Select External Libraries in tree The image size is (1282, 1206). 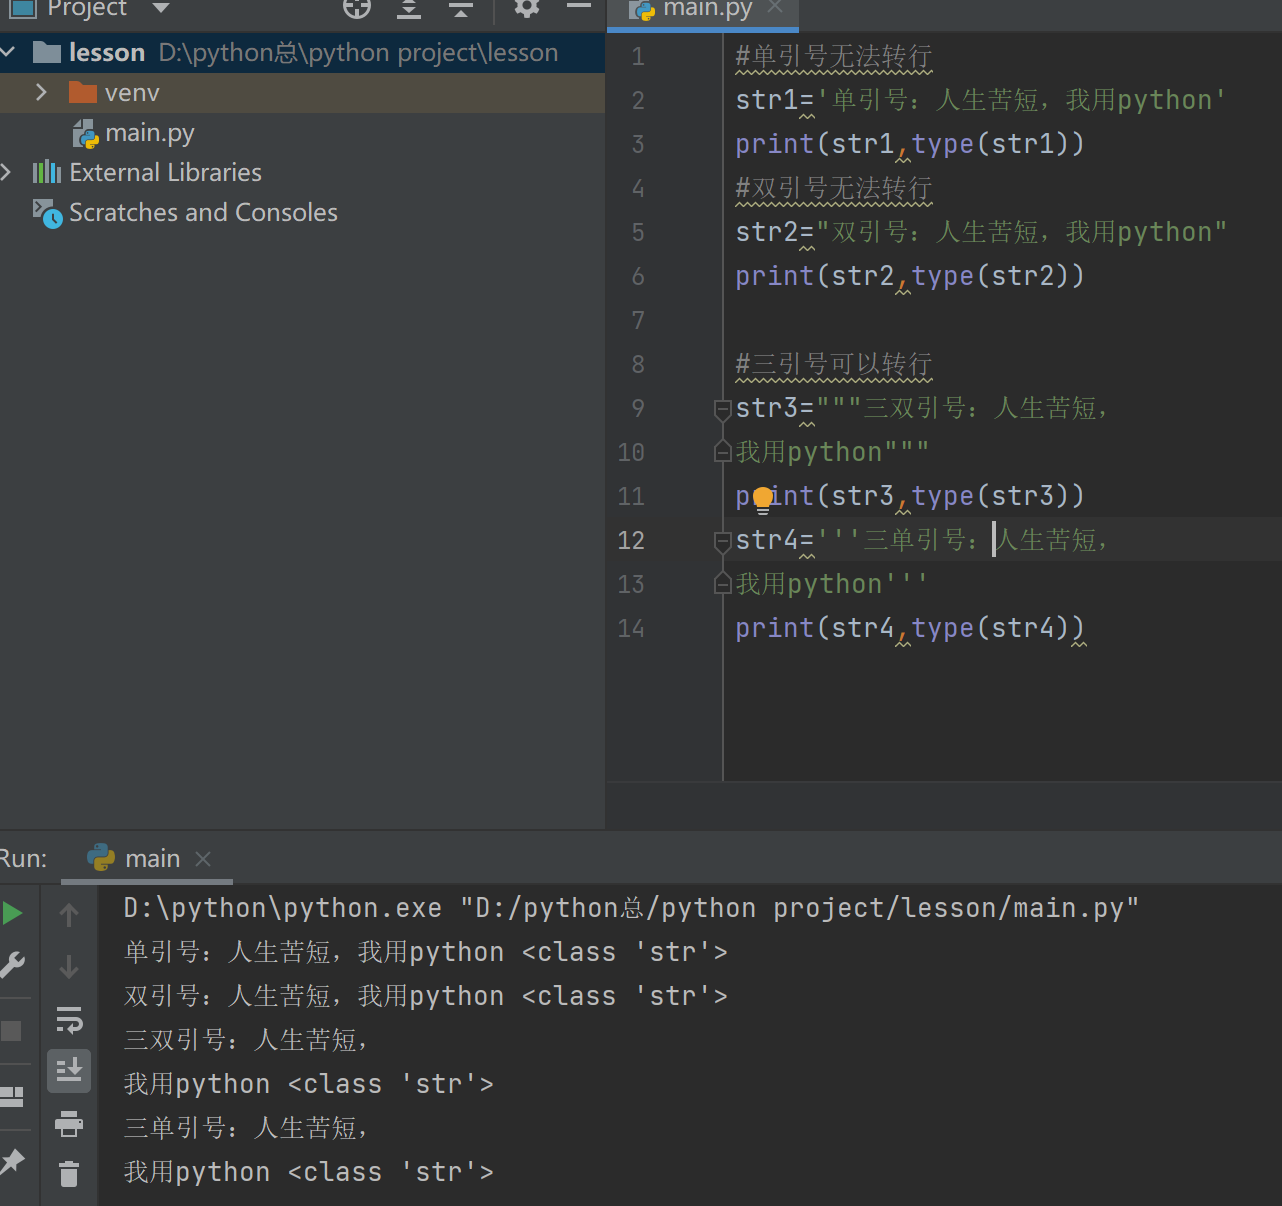coord(165,173)
